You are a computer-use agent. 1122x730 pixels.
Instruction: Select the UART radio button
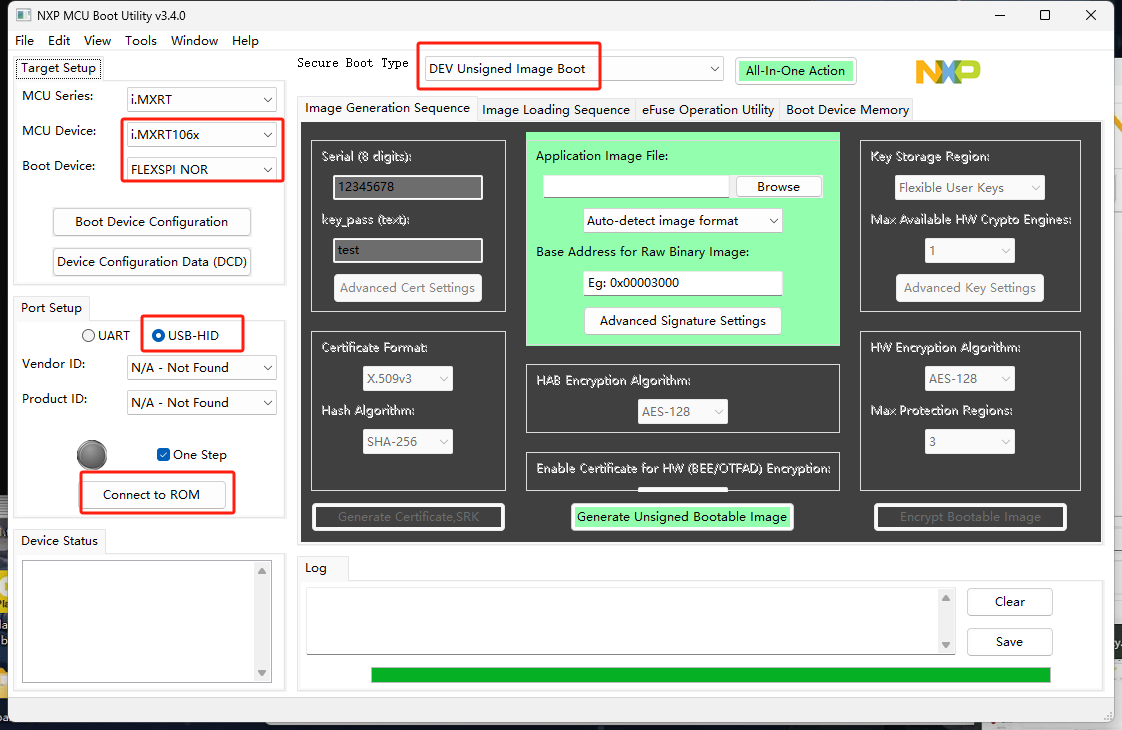pos(106,336)
